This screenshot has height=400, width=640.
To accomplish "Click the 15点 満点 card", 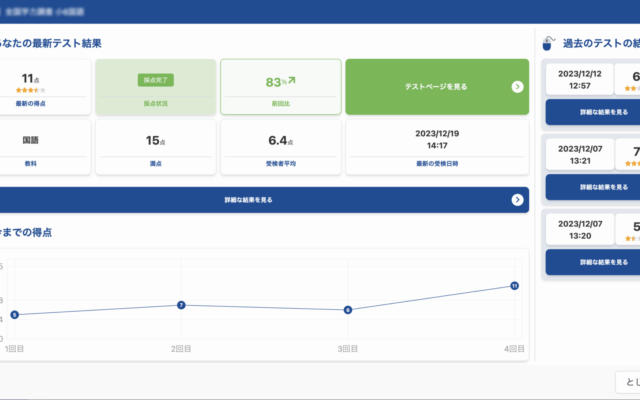I will 155,148.
